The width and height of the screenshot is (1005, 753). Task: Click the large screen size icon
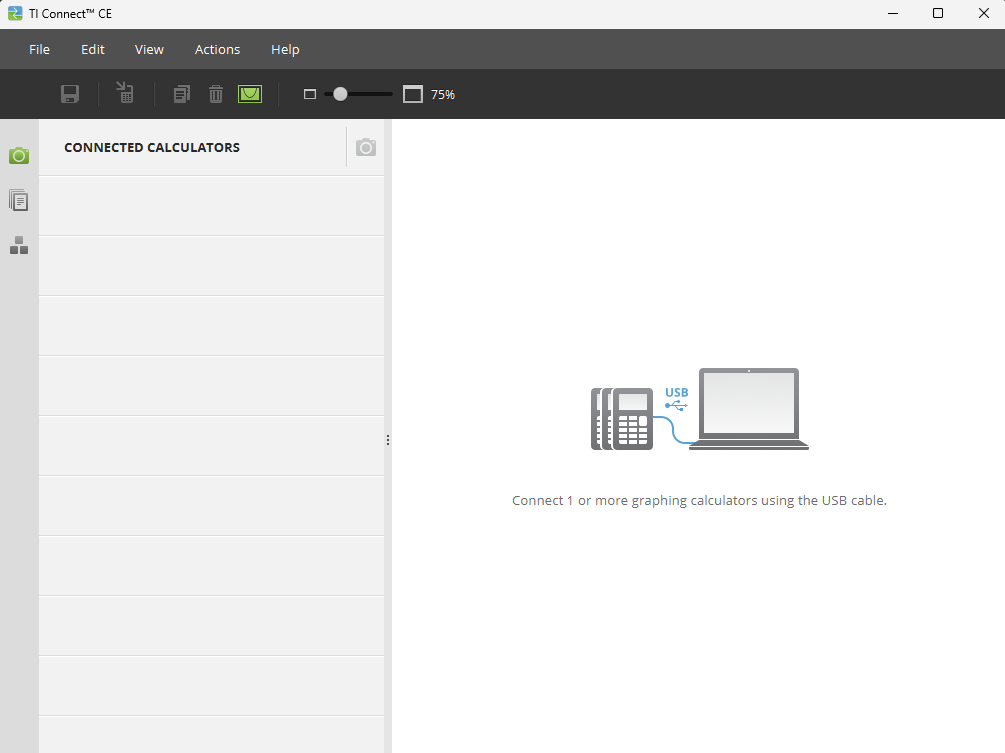(413, 94)
